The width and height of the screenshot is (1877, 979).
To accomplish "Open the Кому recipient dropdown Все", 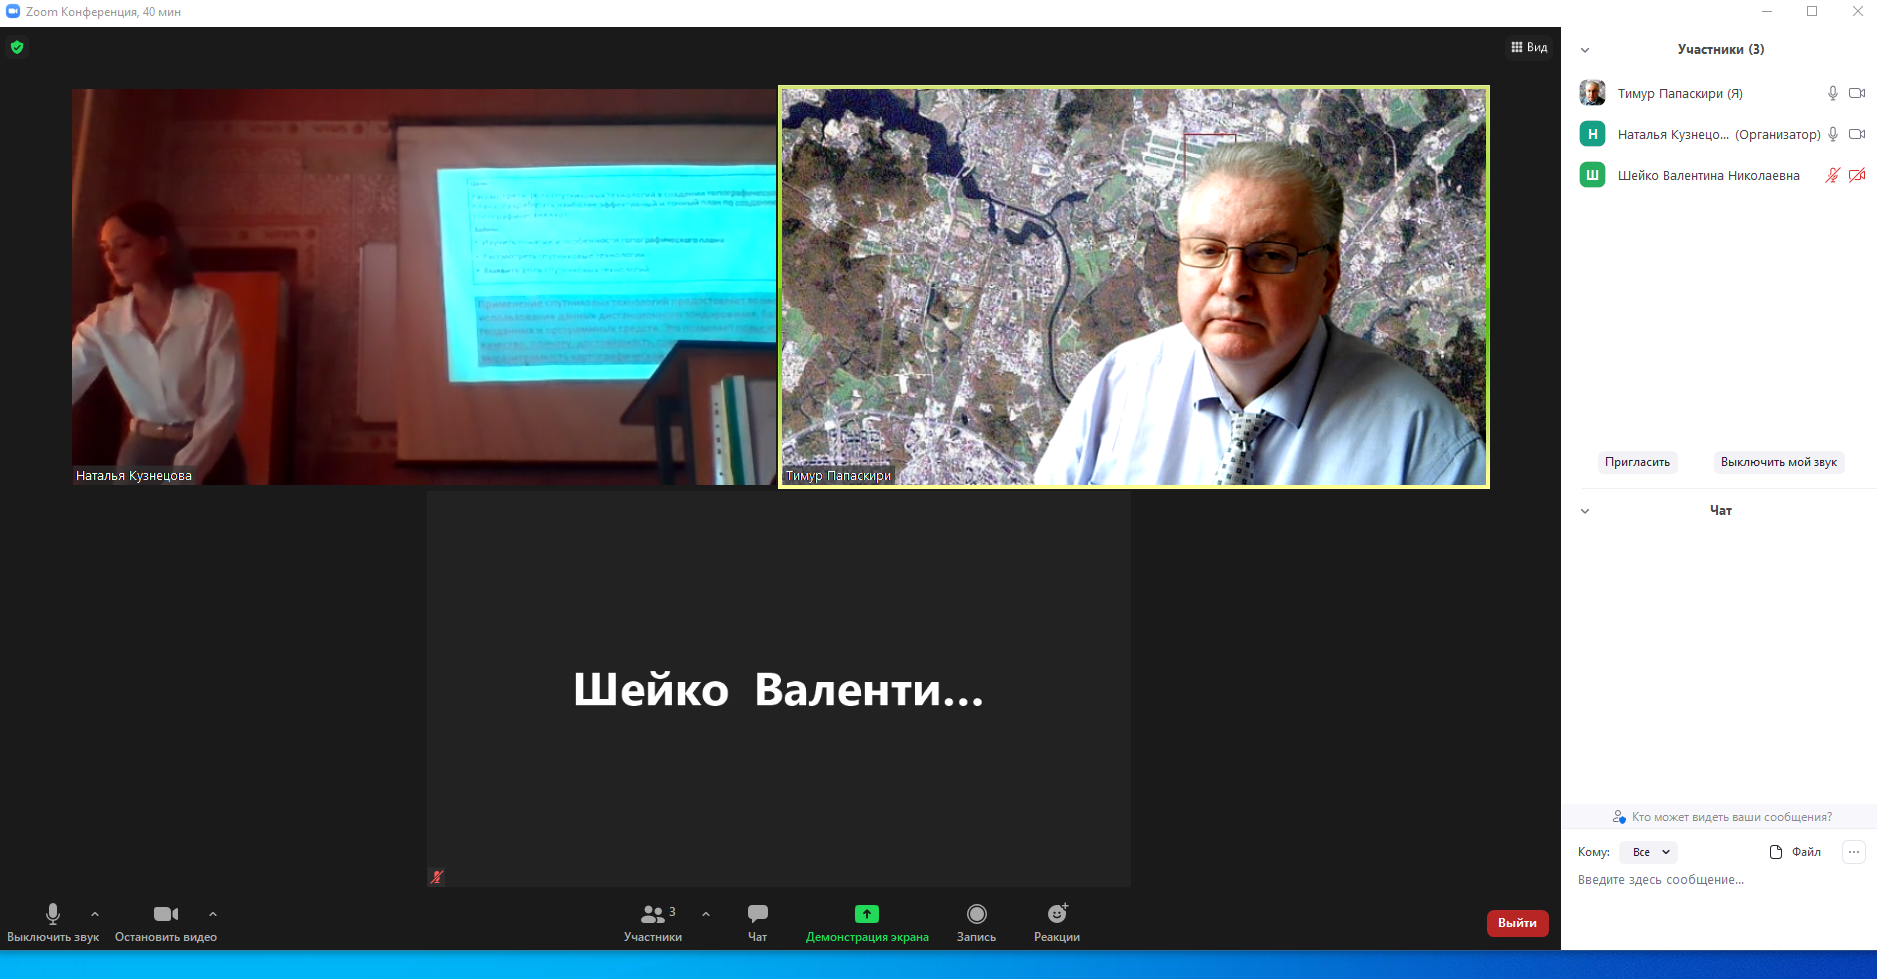I will 1649,852.
